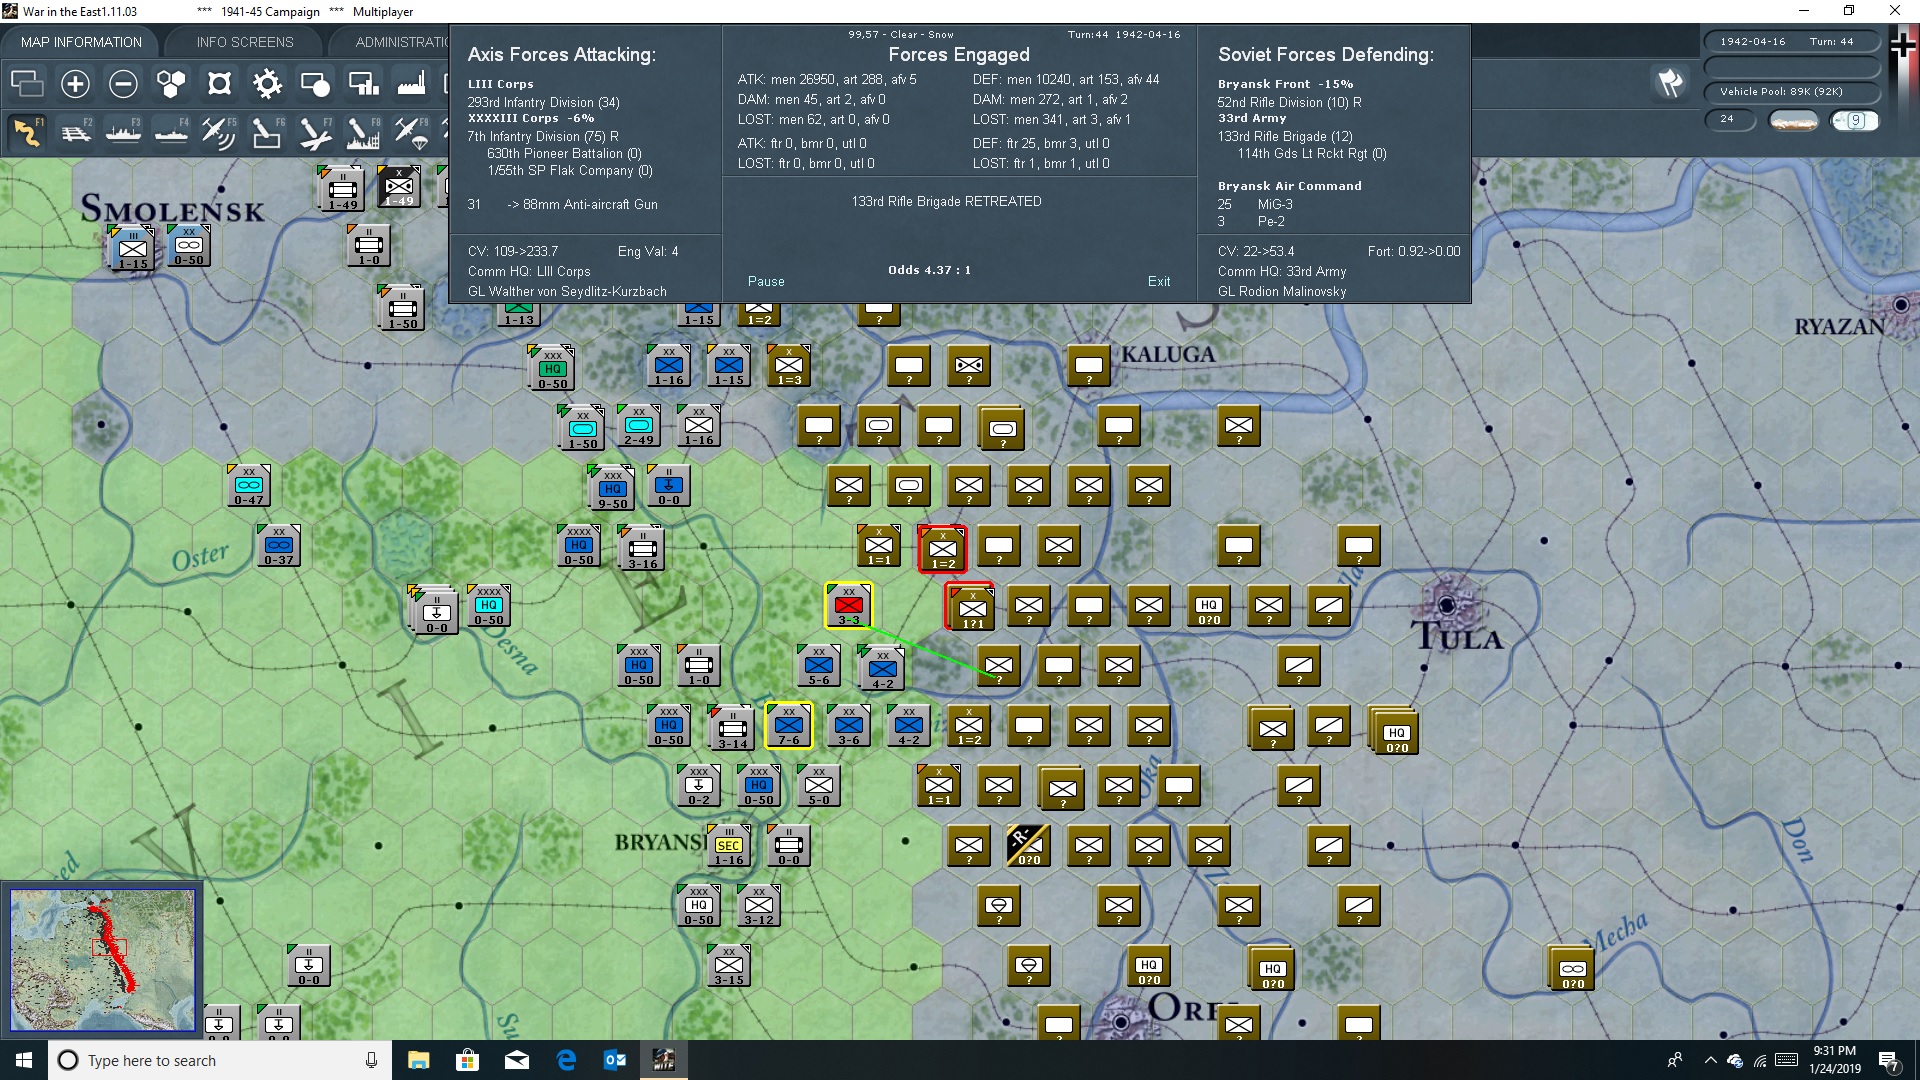The image size is (1920, 1080).
Task: Select the F9 air drop mission icon
Action: coord(411,132)
